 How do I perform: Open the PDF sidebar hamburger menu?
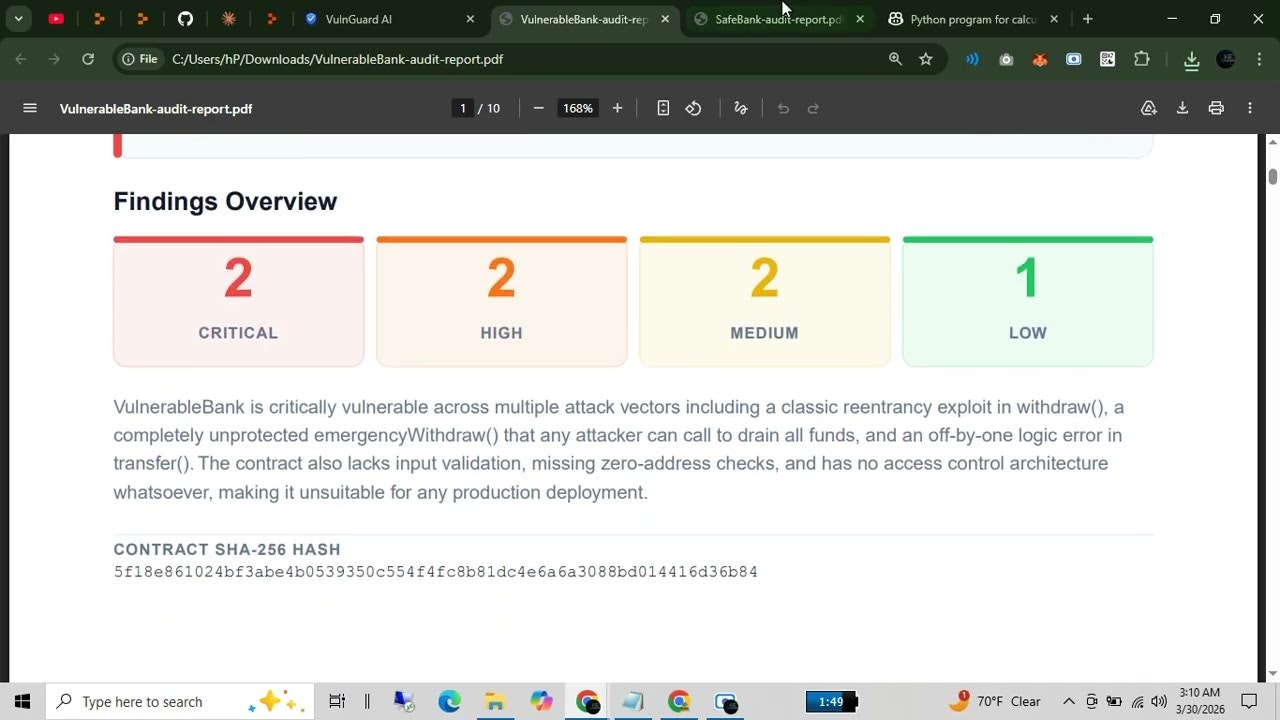(29, 108)
